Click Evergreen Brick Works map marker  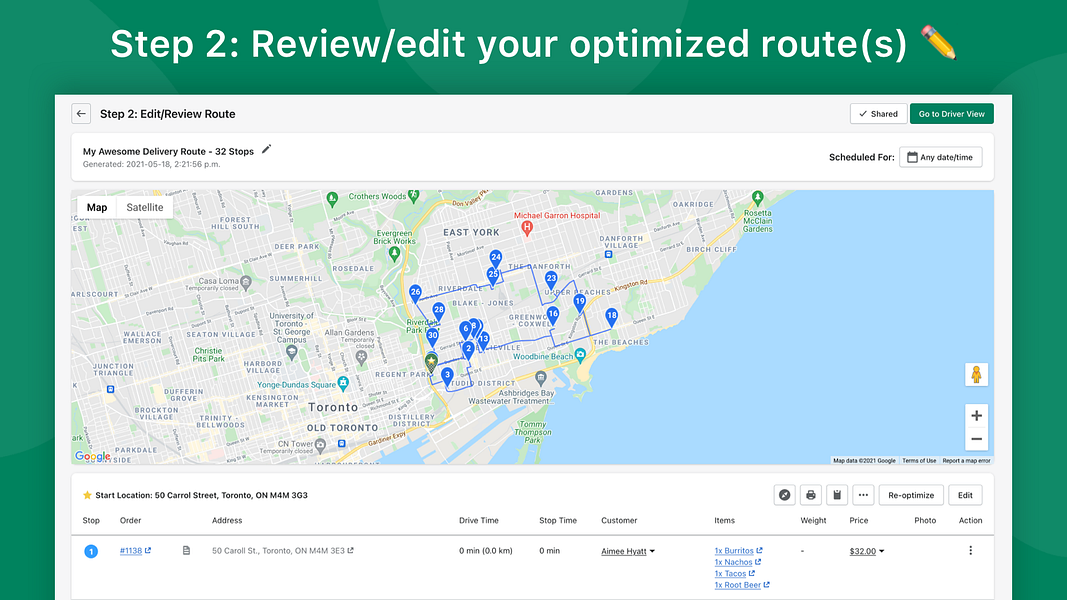[x=394, y=253]
